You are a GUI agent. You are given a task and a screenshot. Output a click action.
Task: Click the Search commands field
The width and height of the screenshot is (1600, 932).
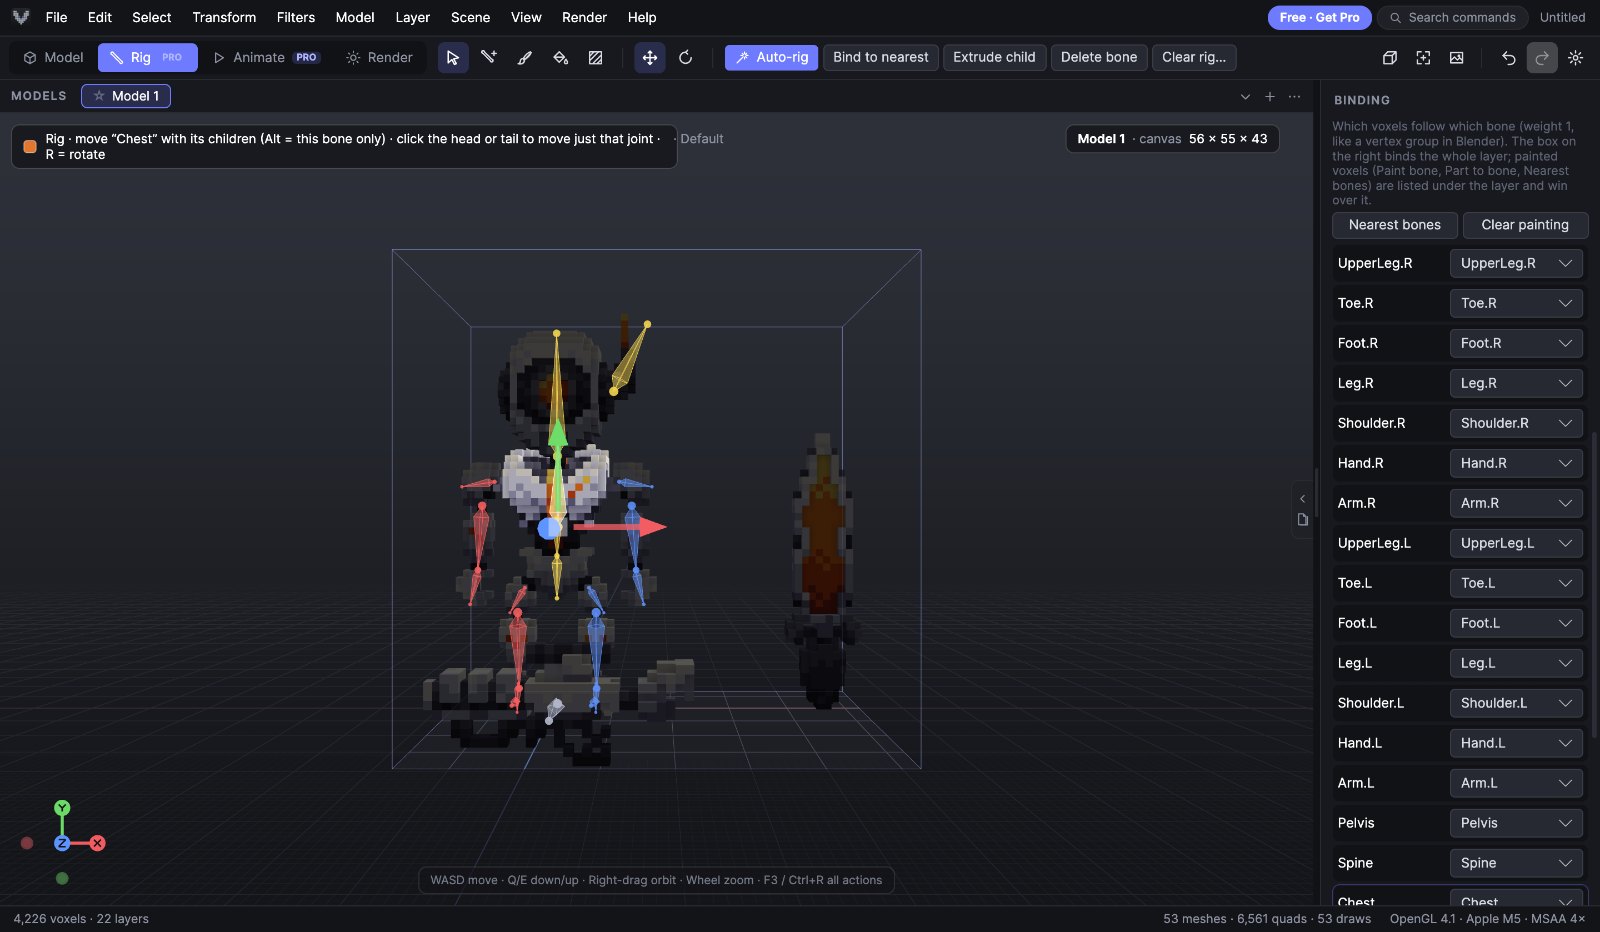point(1453,18)
